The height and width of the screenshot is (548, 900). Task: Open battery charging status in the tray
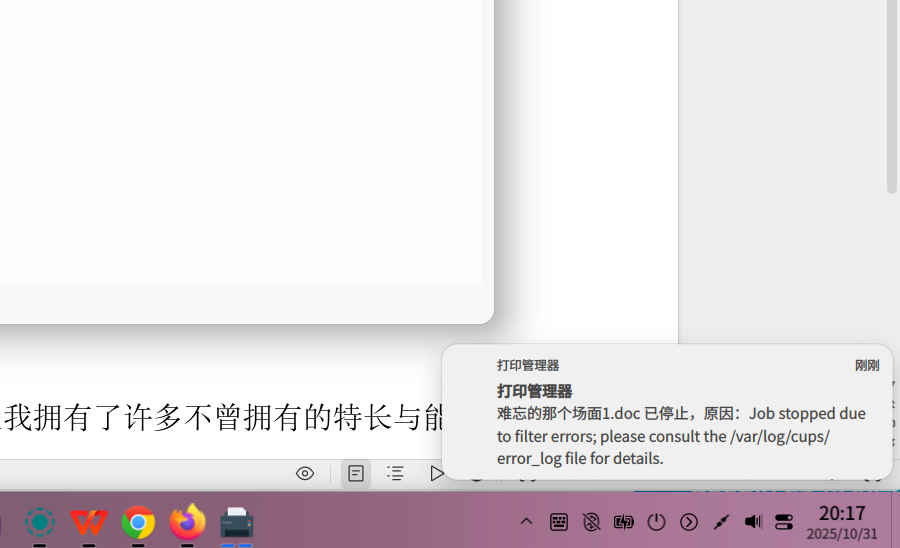click(624, 522)
